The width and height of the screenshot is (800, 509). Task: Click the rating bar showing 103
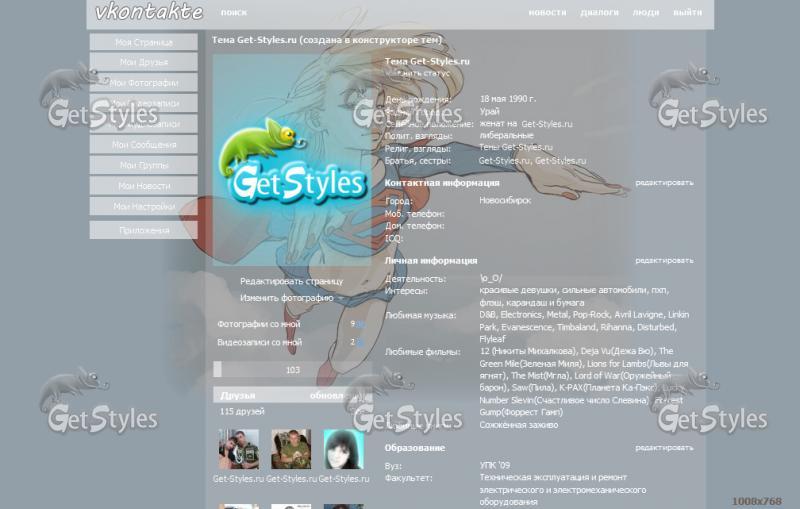(292, 370)
